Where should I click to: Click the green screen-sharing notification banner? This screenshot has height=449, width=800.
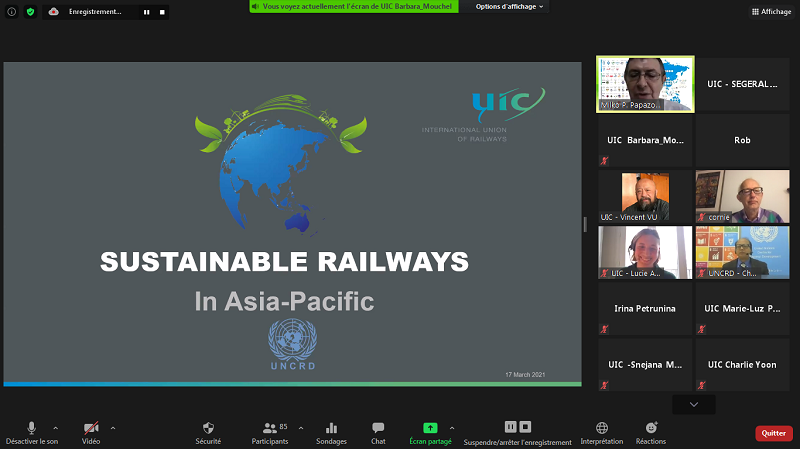click(x=354, y=7)
